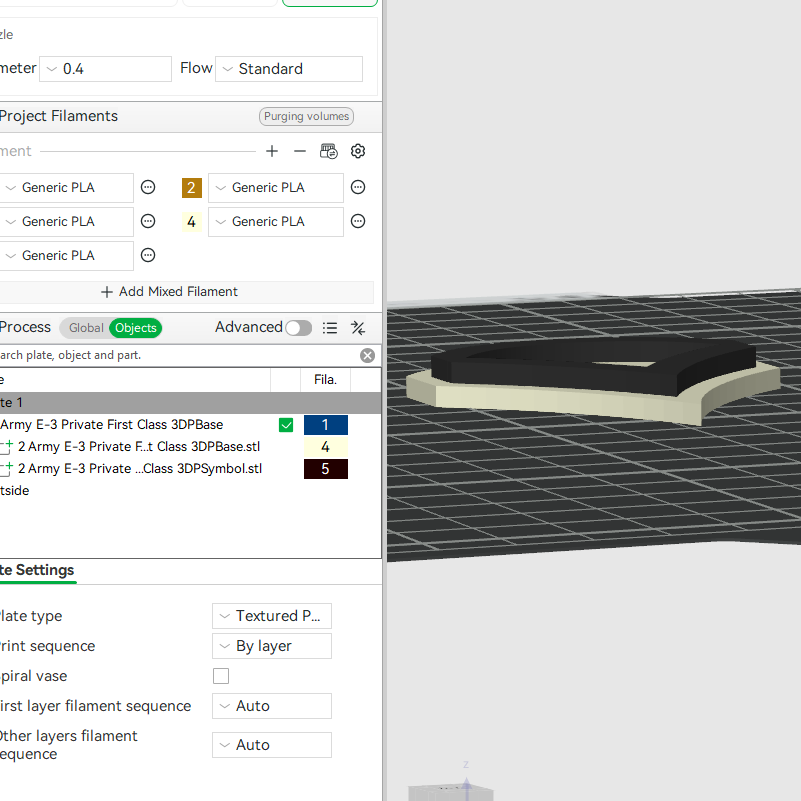The width and height of the screenshot is (801, 801).
Task: Open filament 4 Generic PLA dropdown
Action: (276, 221)
